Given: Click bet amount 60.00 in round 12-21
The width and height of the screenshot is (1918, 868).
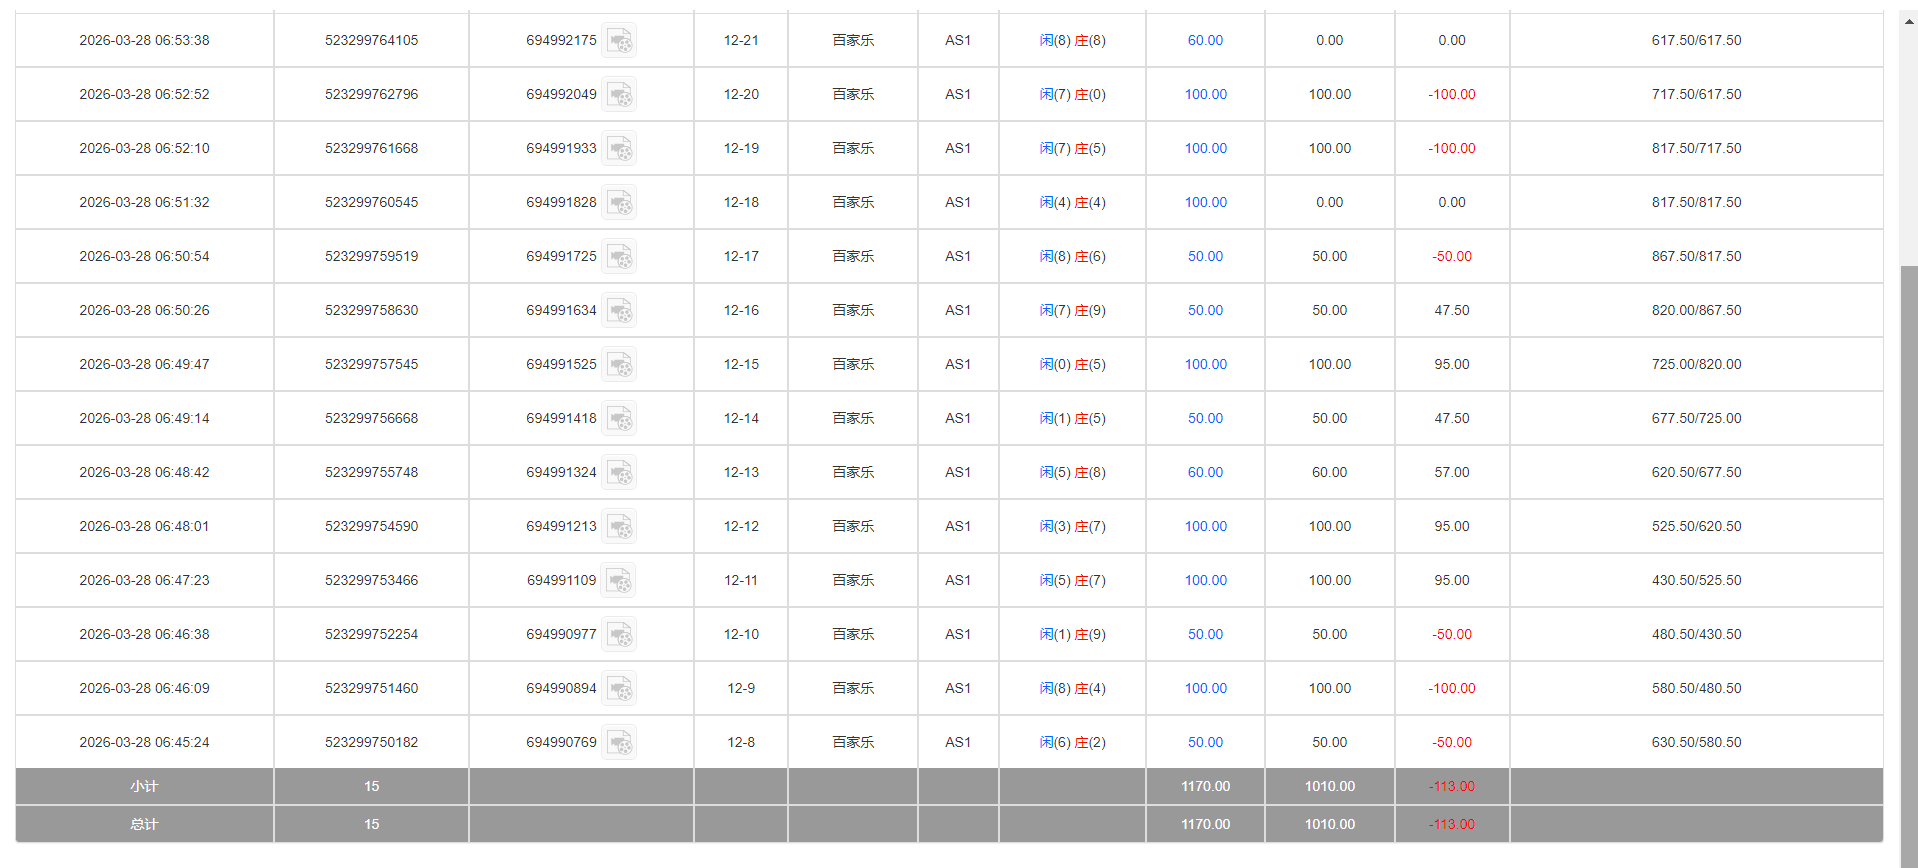Looking at the screenshot, I should tap(1205, 40).
